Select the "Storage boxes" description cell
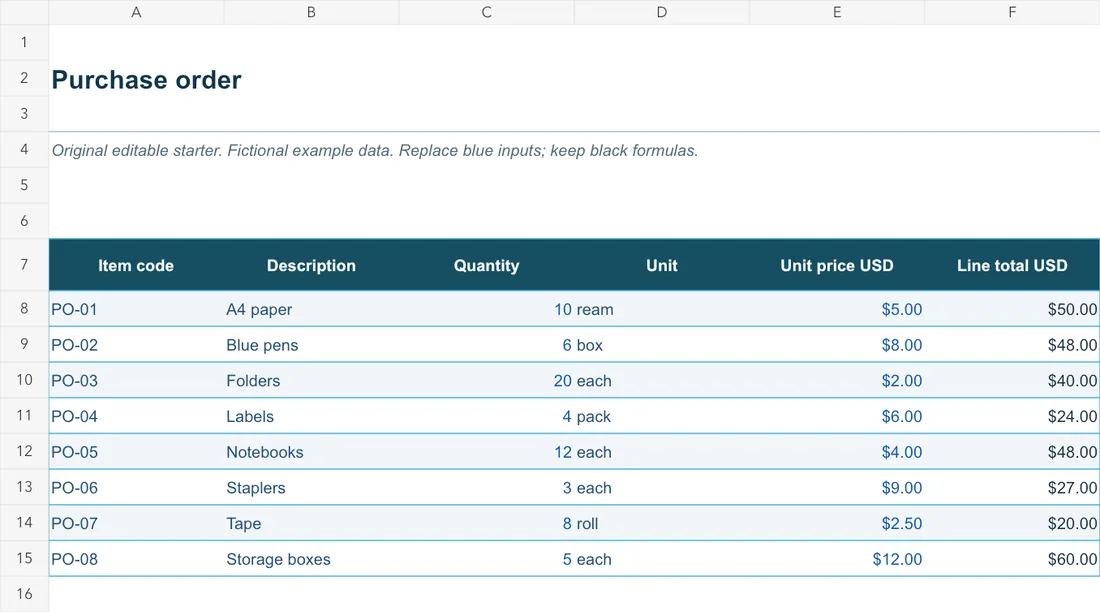1100x612 pixels. [311, 559]
